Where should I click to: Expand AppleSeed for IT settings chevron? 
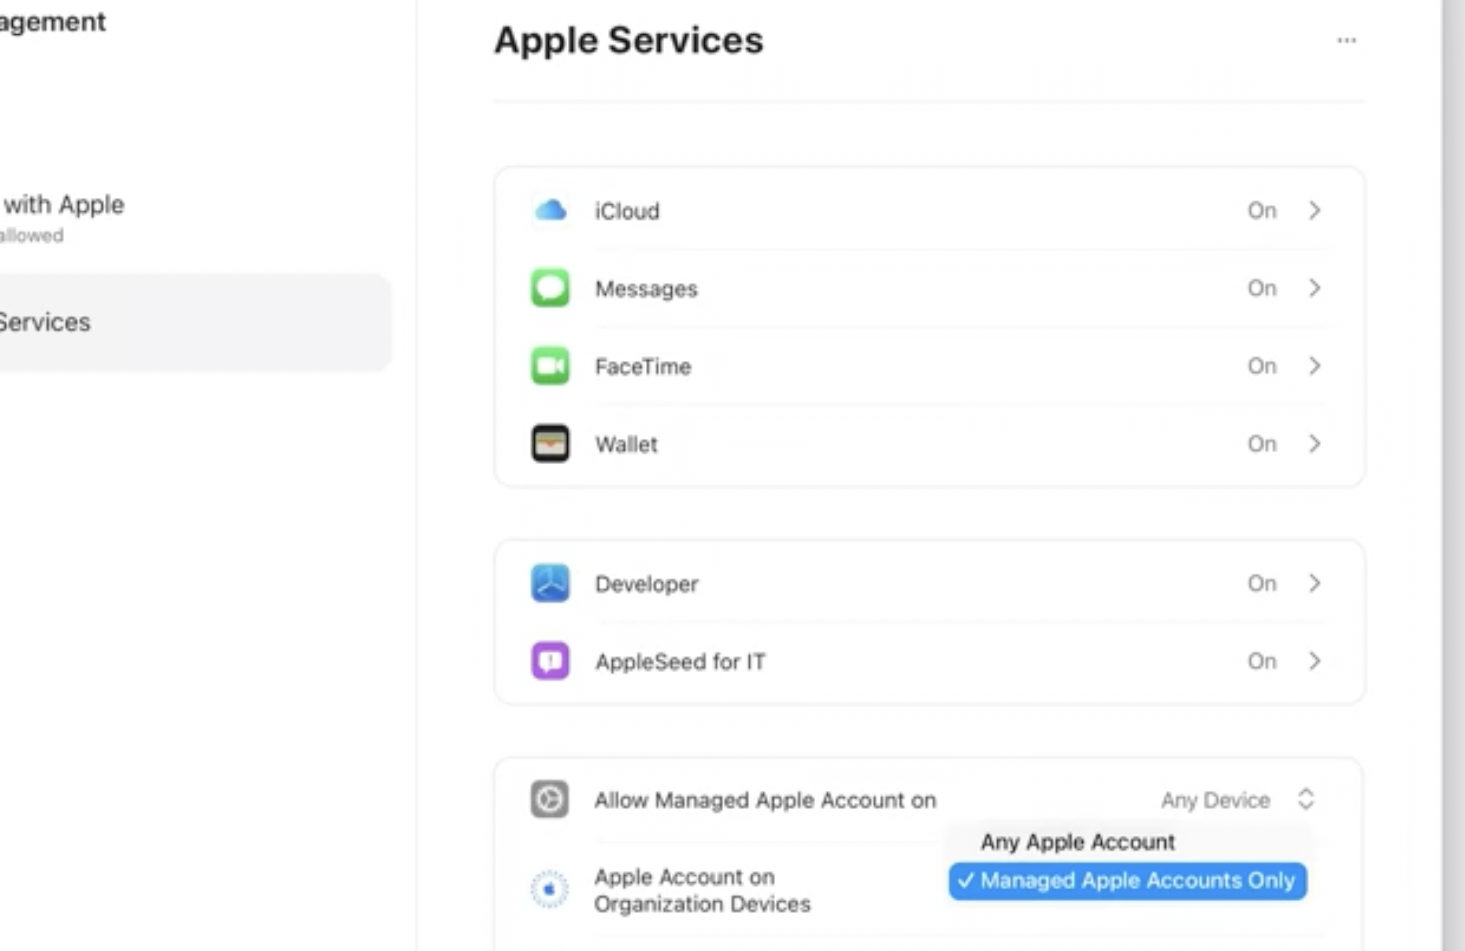tap(1315, 661)
